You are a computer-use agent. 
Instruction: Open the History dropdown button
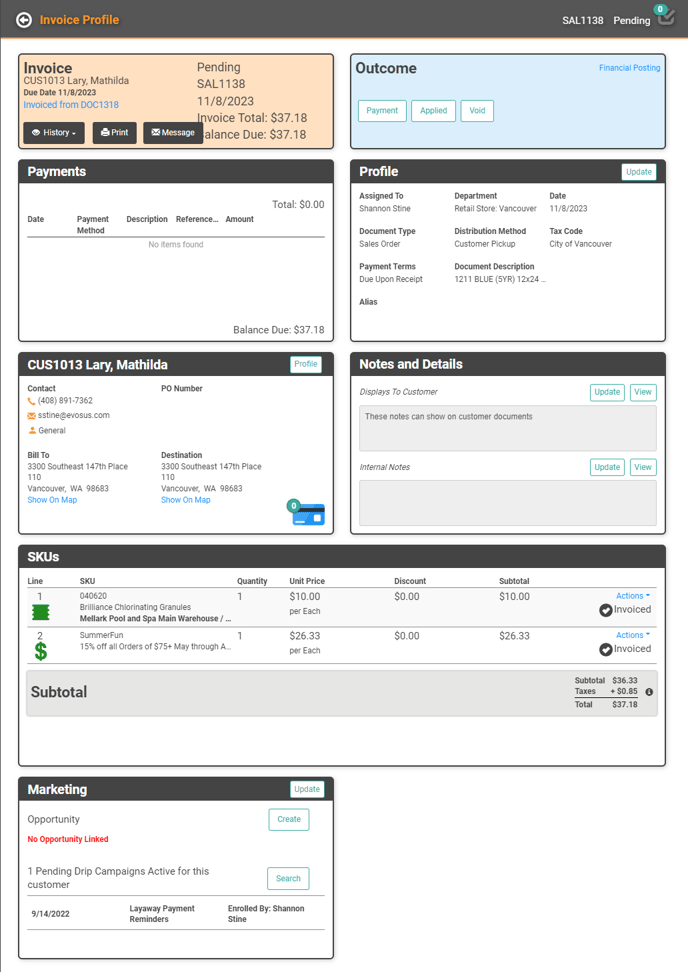pyautogui.click(x=54, y=133)
